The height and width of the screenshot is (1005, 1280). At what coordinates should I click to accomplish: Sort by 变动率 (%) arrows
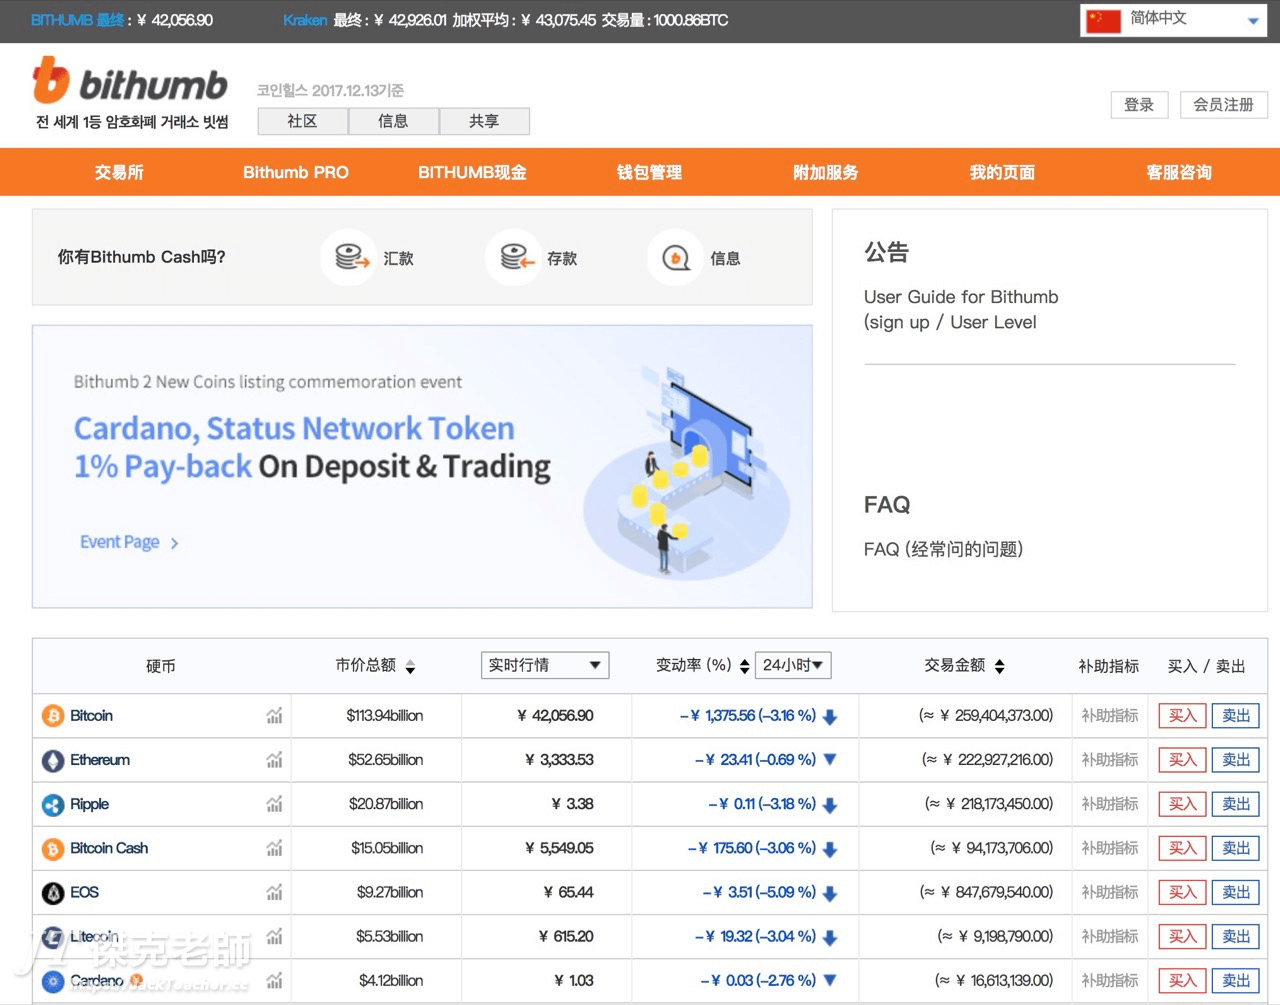pyautogui.click(x=744, y=666)
